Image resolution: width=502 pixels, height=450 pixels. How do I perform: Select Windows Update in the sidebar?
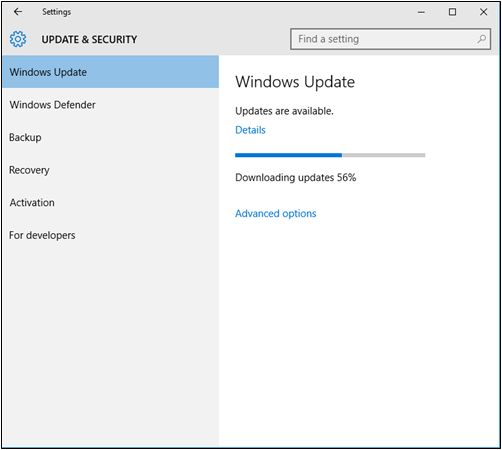click(110, 72)
